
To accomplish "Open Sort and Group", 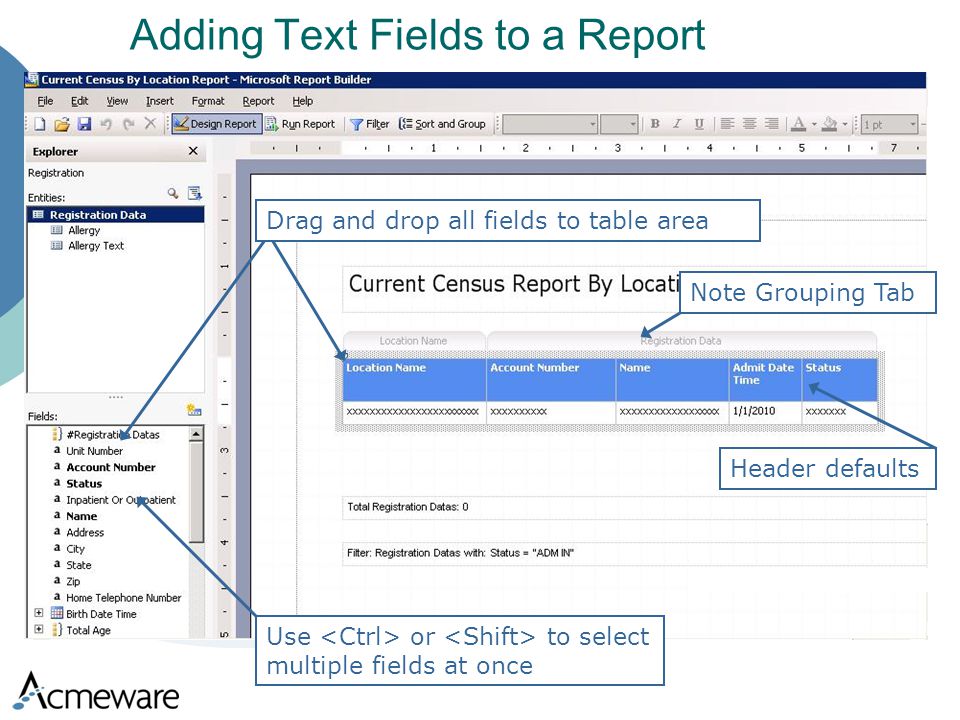I will coord(443,124).
